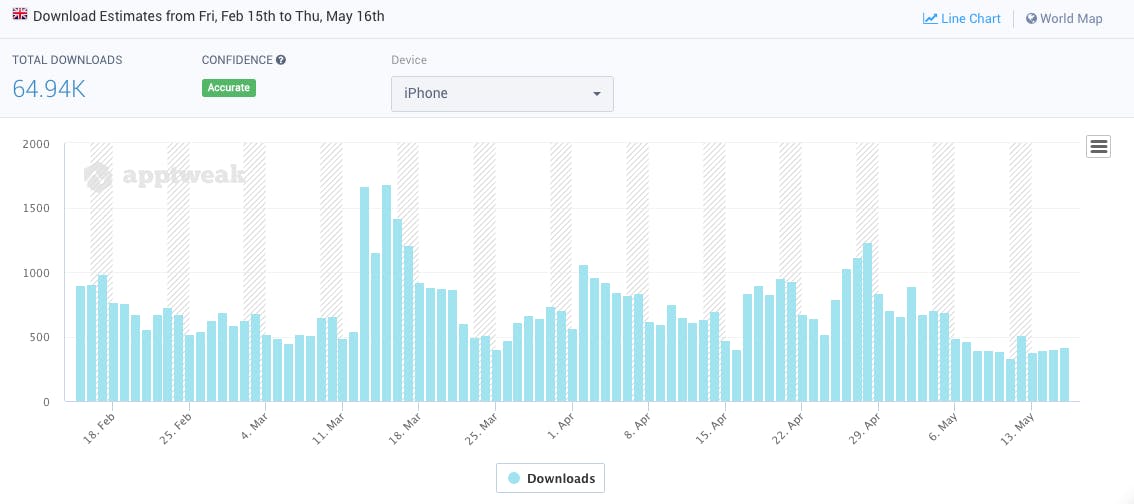This screenshot has height=504, width=1134.
Task: Open the iPhone device selector
Action: coord(501,93)
